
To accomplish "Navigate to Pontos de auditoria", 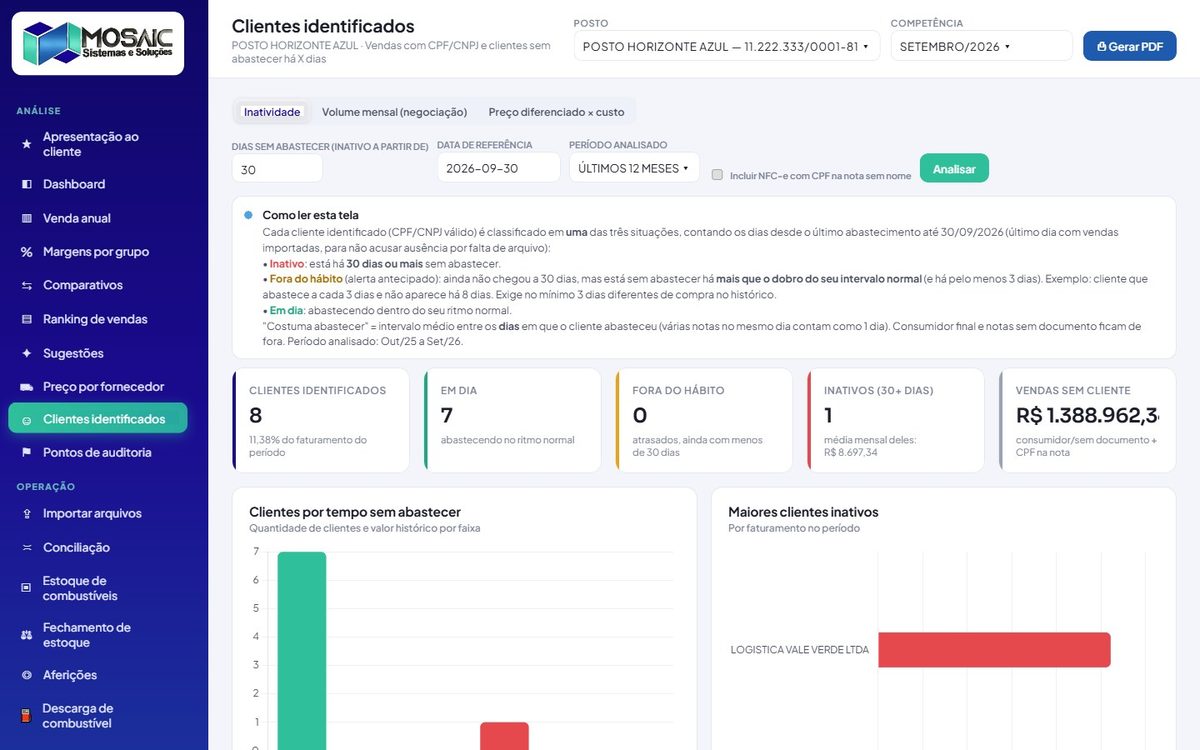I will (98, 453).
